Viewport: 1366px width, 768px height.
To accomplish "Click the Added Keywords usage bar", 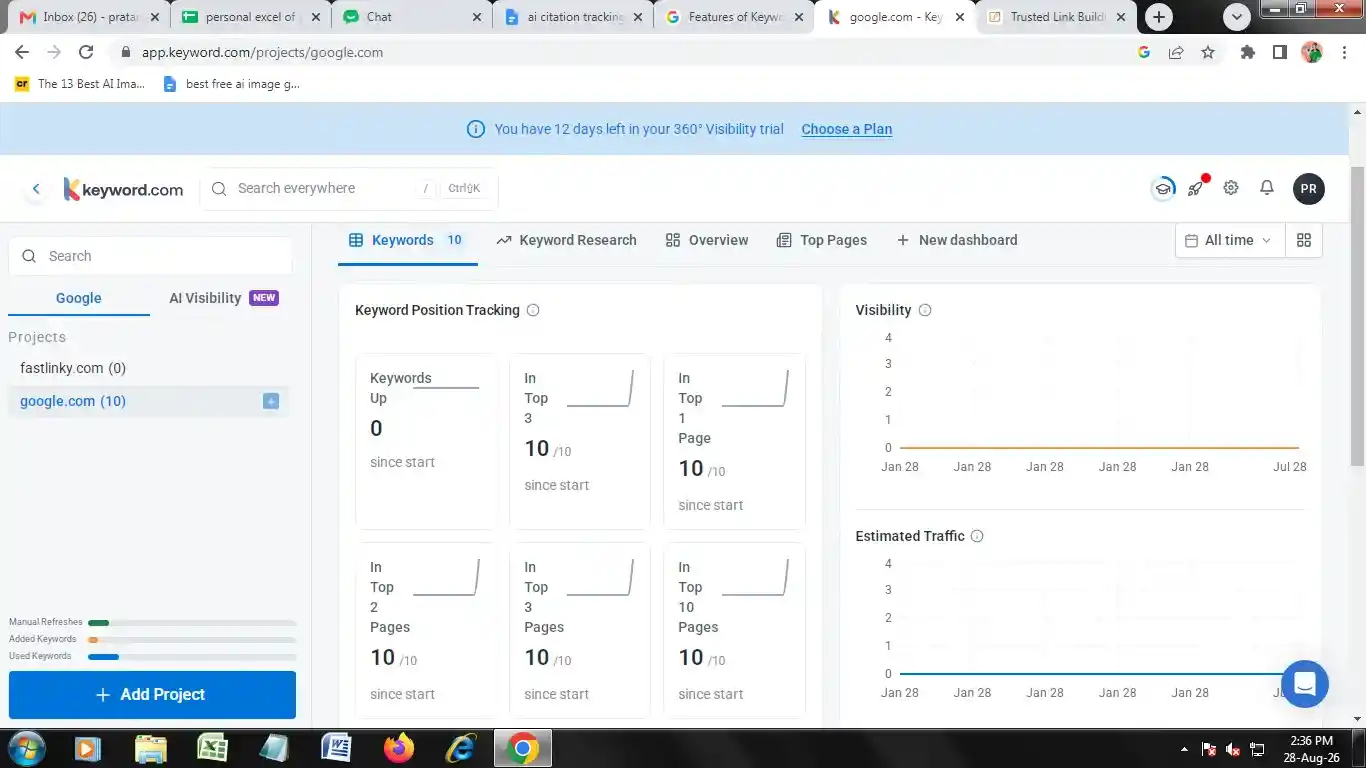I will (192, 640).
